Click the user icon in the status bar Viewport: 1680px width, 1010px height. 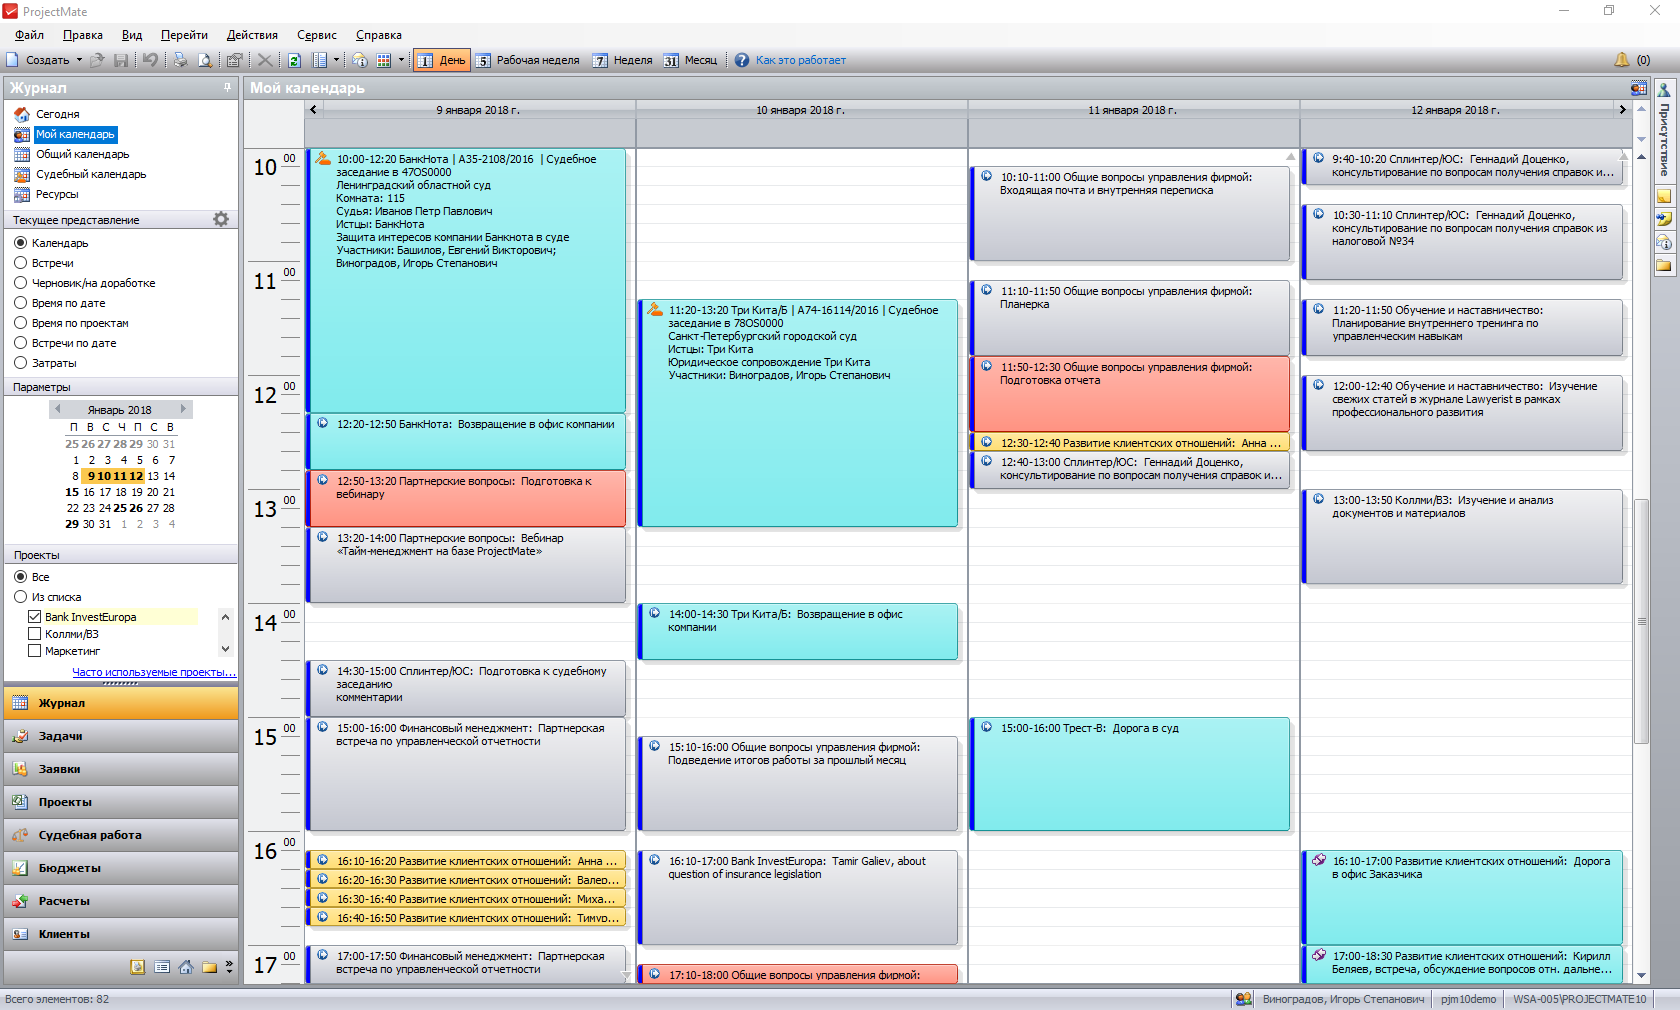[x=1244, y=999]
